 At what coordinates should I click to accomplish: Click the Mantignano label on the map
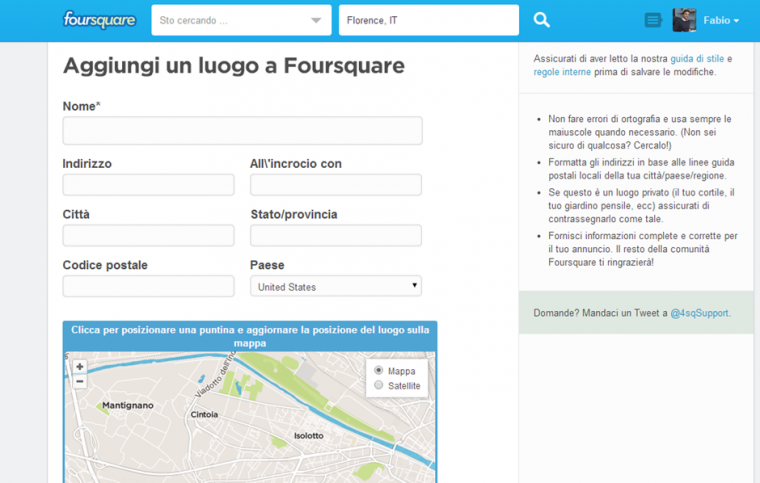(x=127, y=405)
